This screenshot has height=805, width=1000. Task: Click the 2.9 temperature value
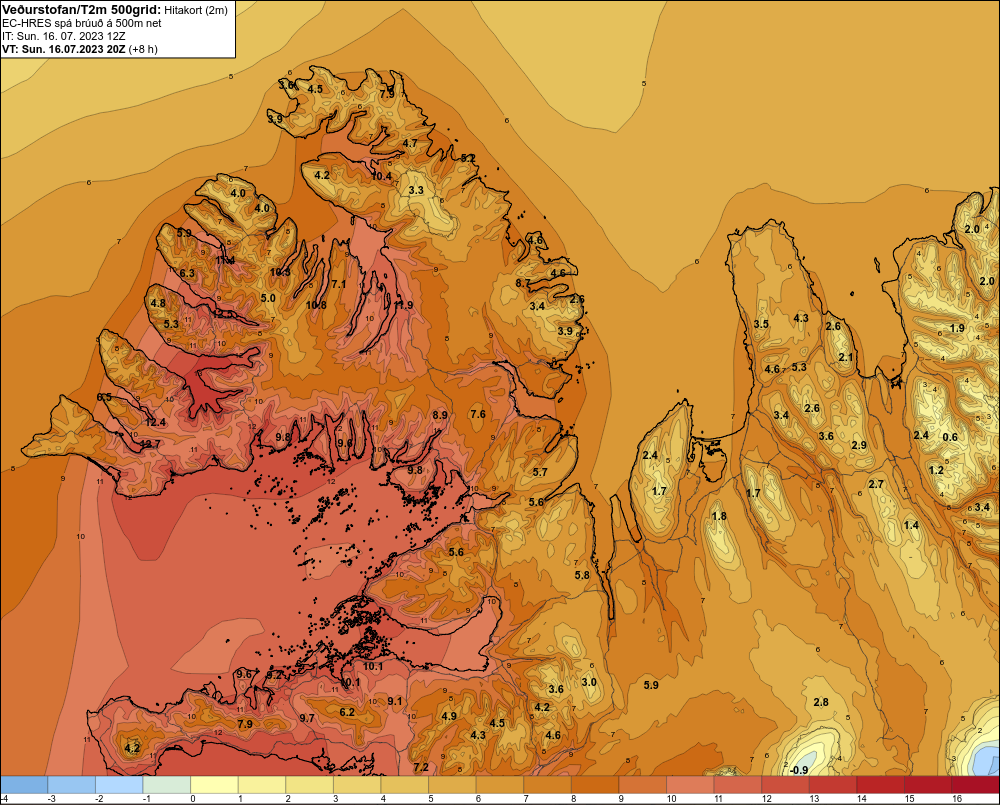coord(859,445)
